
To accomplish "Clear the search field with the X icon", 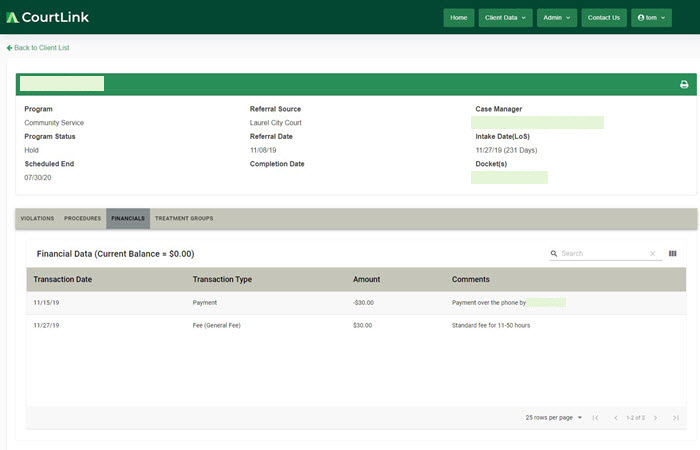I will click(x=652, y=254).
